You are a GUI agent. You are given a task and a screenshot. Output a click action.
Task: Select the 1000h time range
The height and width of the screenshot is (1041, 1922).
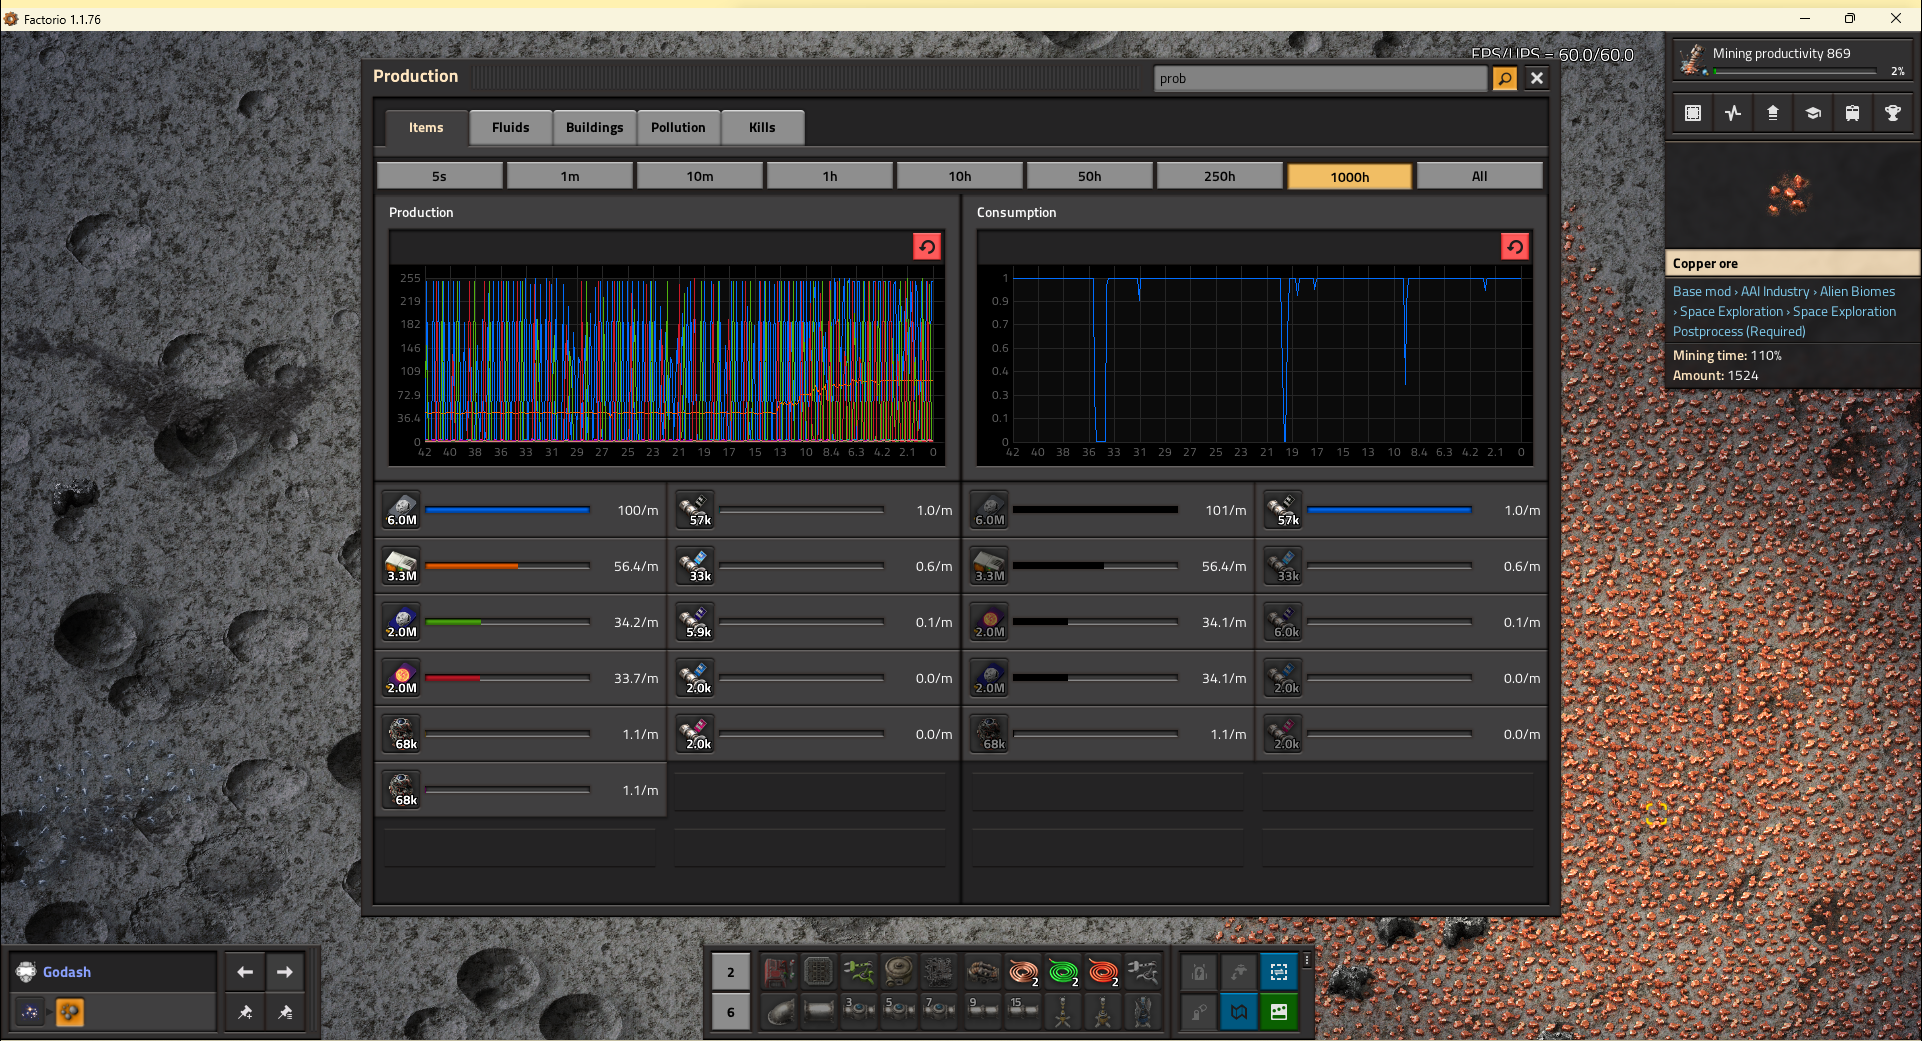click(1350, 176)
